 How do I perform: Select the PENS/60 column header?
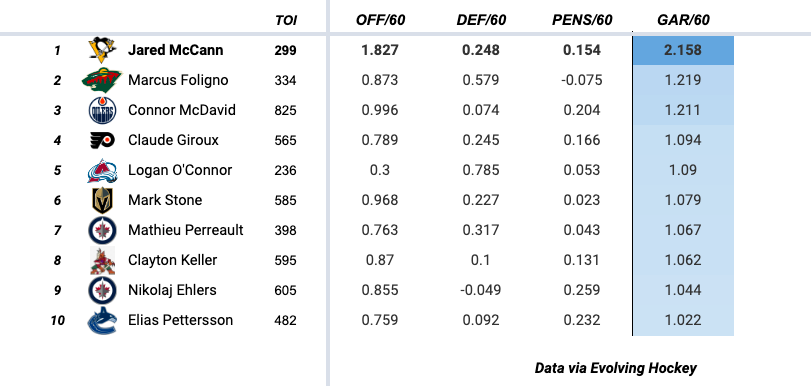pyautogui.click(x=582, y=20)
